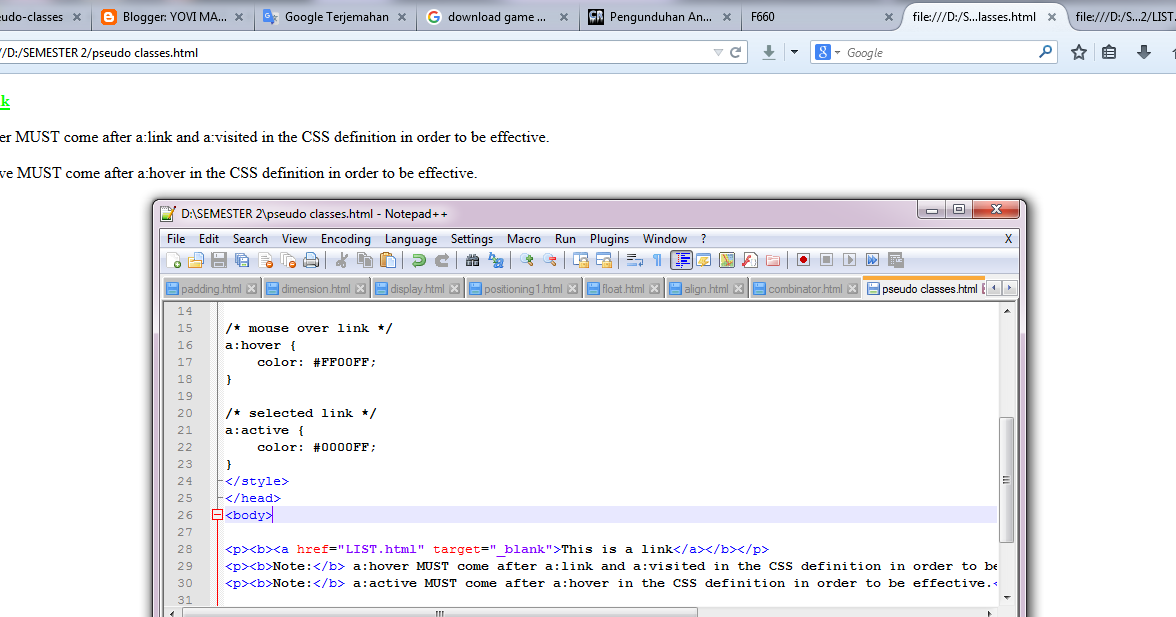Click the Stop recording macro icon

[826, 260]
